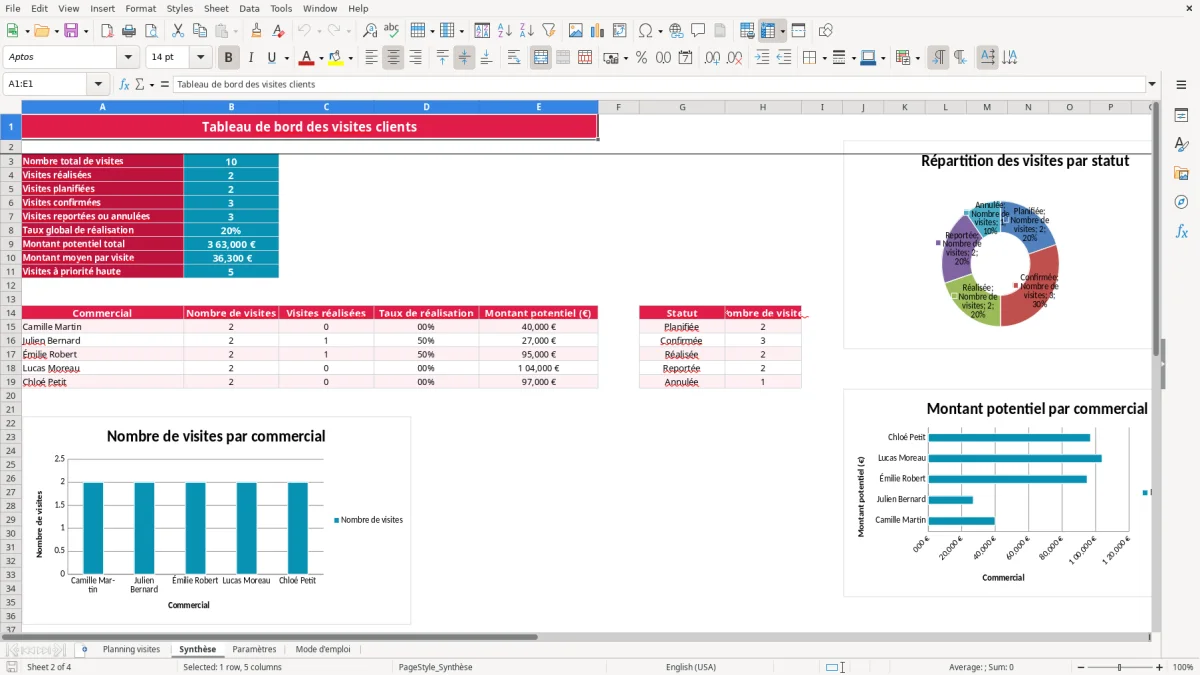
Task: Open sidebar Properties panel icon
Action: pyautogui.click(x=1181, y=116)
